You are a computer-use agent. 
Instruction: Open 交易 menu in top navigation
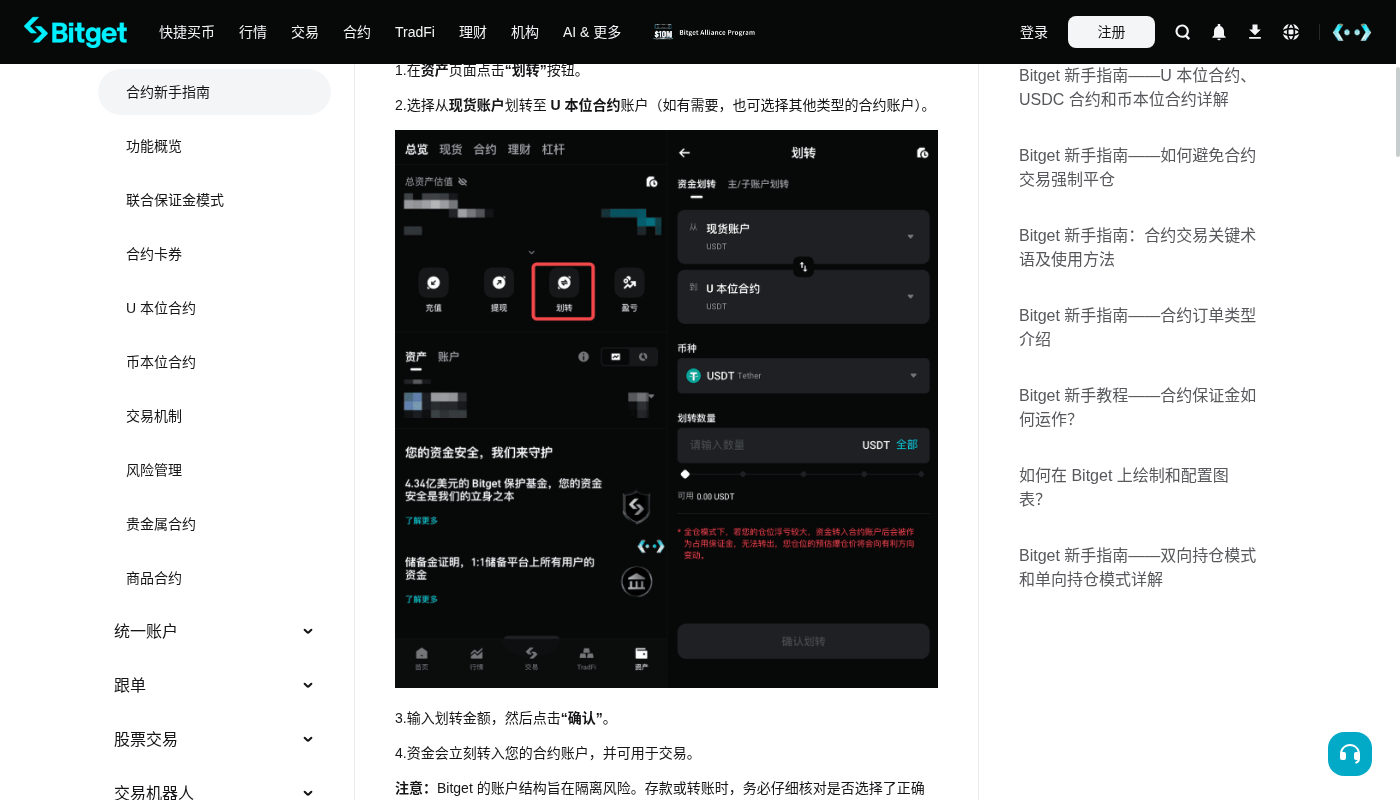(305, 32)
